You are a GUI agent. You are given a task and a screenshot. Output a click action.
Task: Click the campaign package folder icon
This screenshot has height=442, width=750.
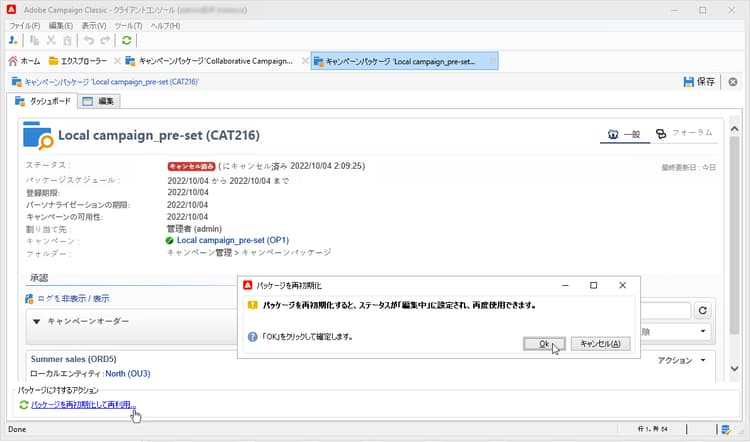pos(37,136)
